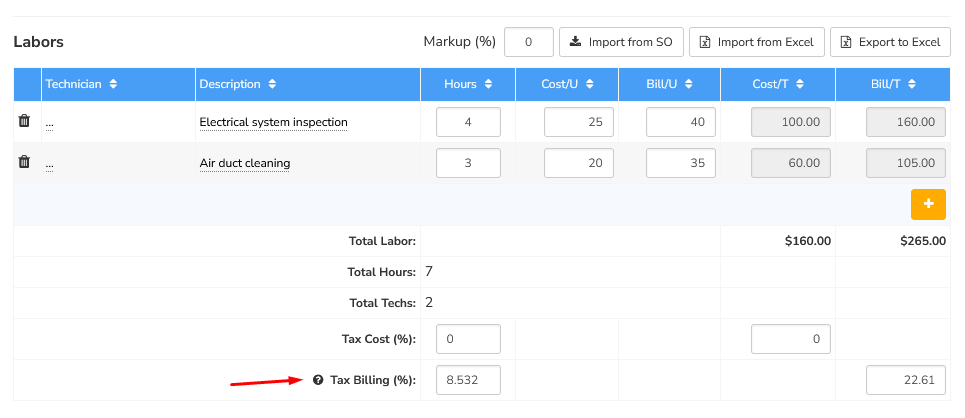Click the Tax Billing help question-mark icon
Viewport: 965px width, 418px height.
click(318, 380)
